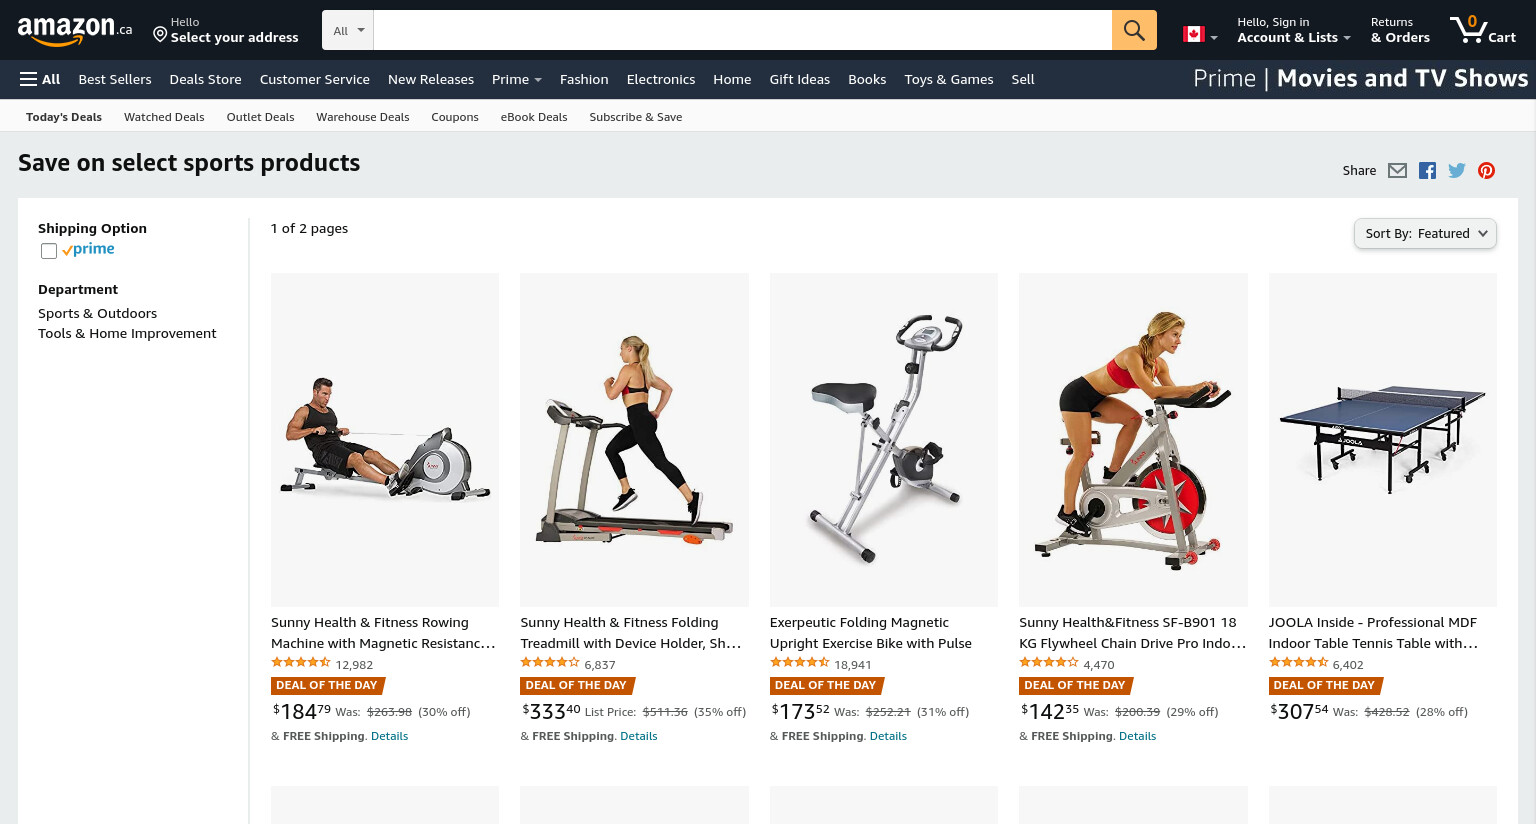The image size is (1536, 824).
Task: Open the JOOLA table tennis table thumbnail
Action: tap(1382, 439)
